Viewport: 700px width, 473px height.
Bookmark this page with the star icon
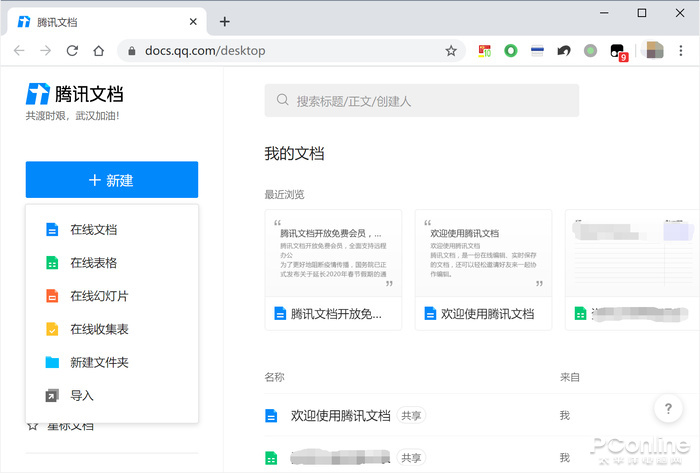tap(451, 51)
